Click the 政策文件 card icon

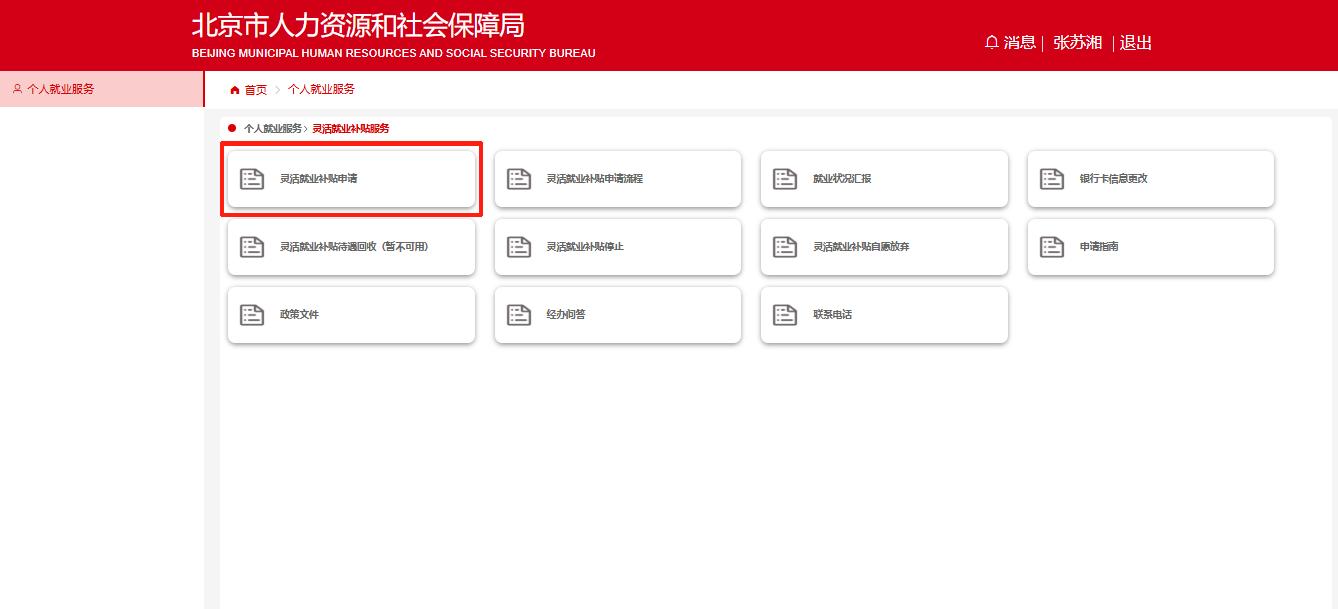click(252, 313)
